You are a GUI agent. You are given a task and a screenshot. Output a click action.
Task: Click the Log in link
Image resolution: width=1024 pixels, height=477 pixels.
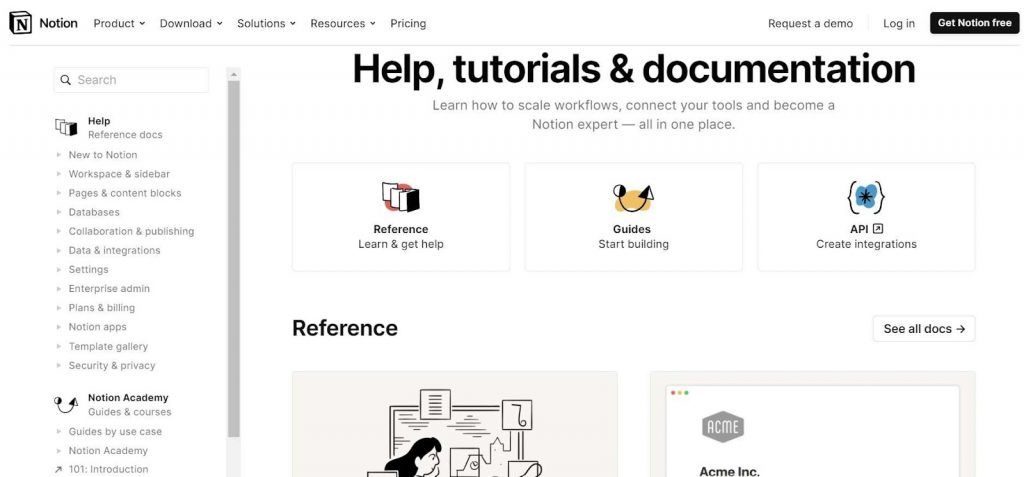[x=899, y=24]
